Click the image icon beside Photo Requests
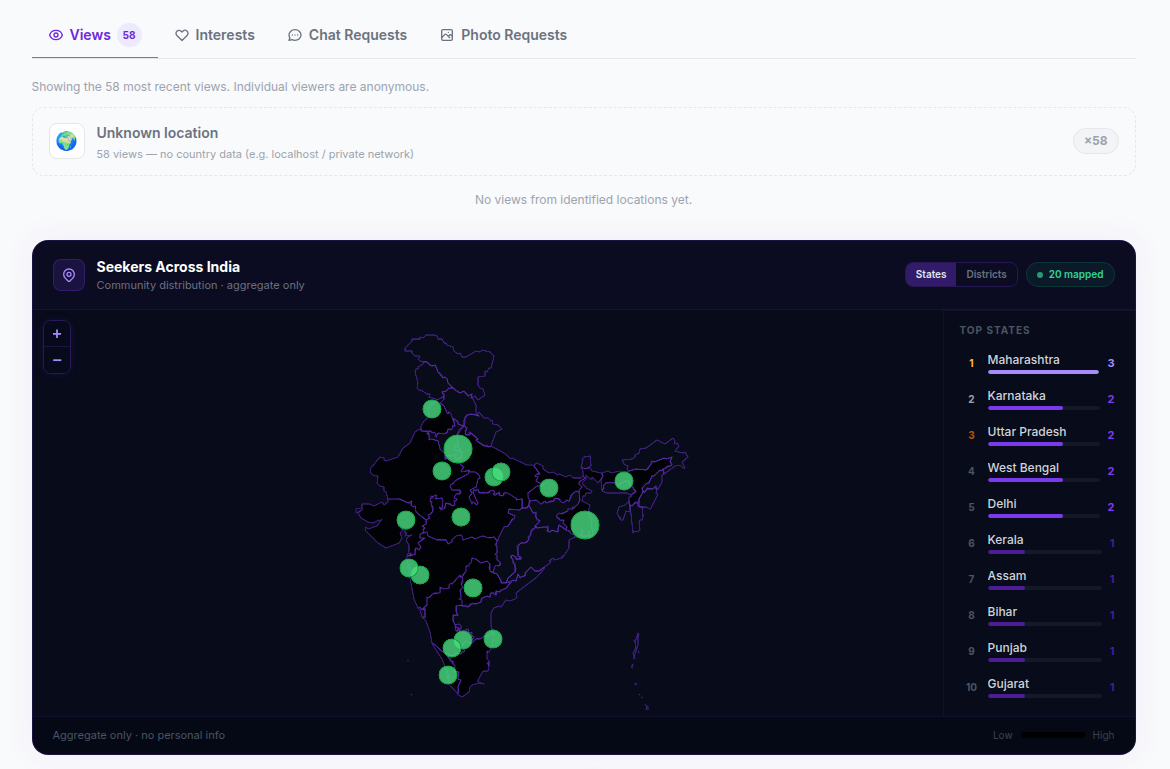The height and width of the screenshot is (769, 1170). 447,35
